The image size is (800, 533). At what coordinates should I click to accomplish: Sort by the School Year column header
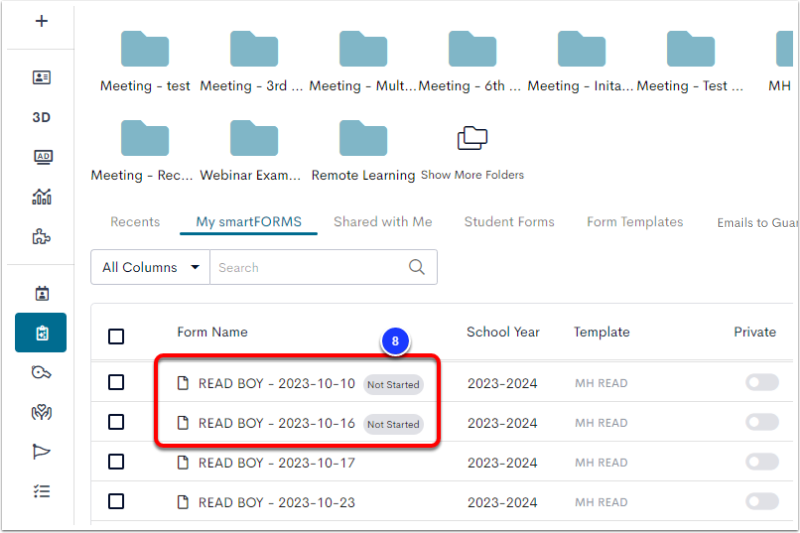(503, 332)
